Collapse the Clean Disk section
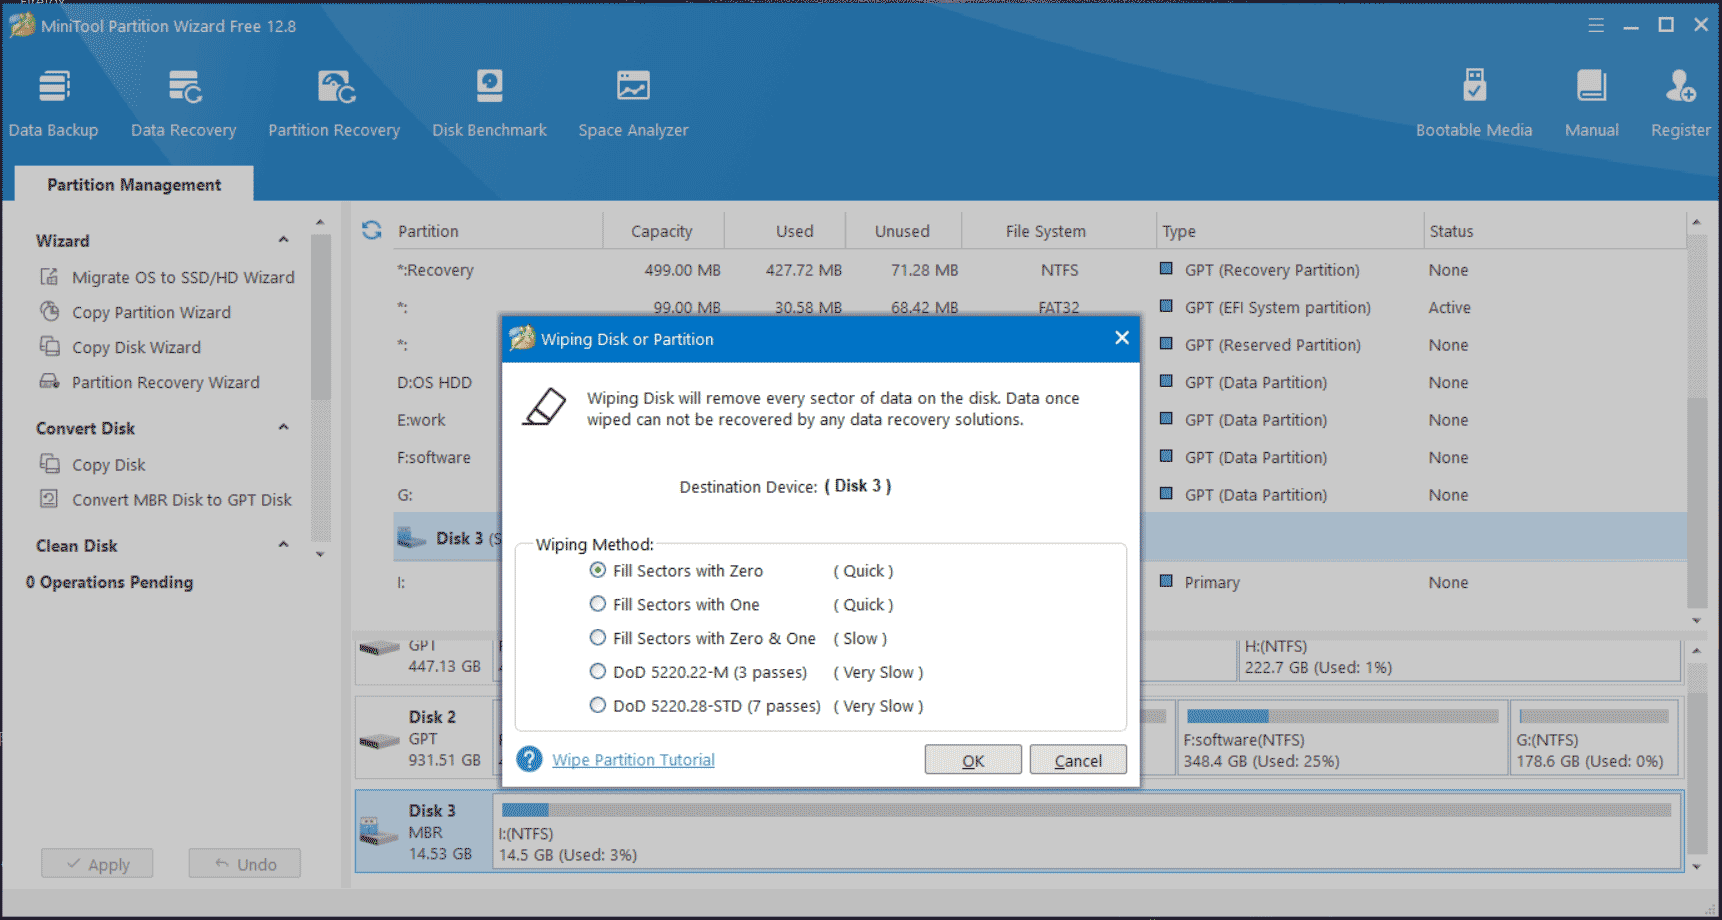The width and height of the screenshot is (1722, 920). 283,545
